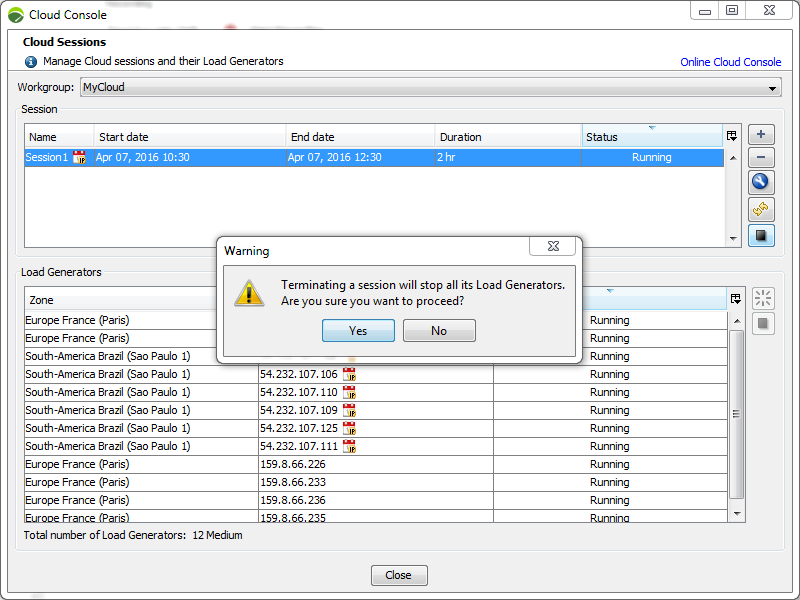
Task: Click the Close button at the bottom
Action: [399, 575]
